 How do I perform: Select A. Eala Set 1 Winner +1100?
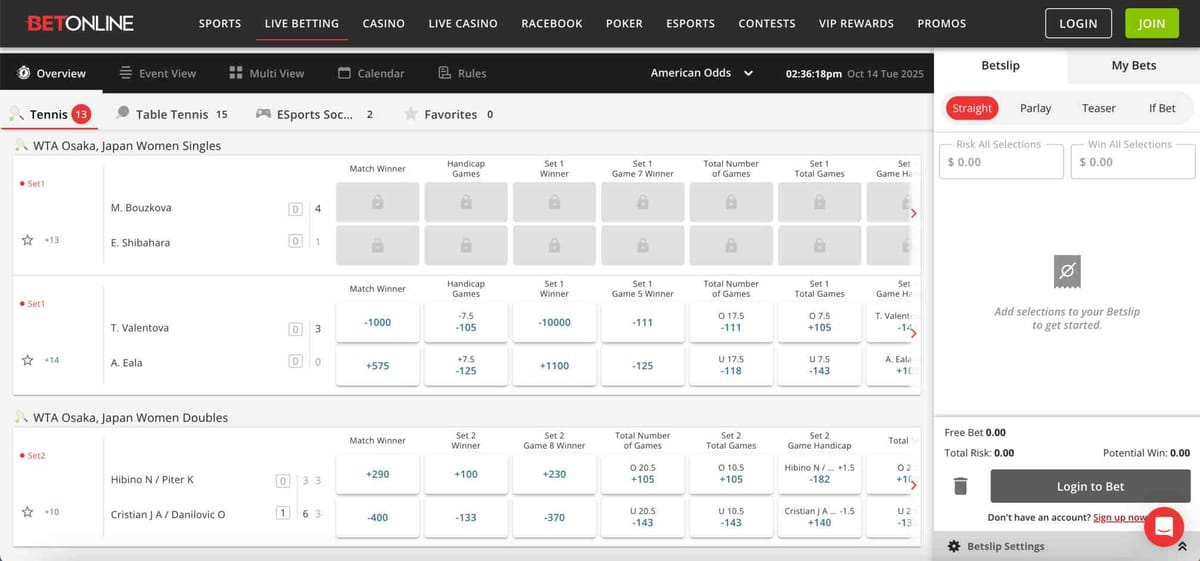554,365
